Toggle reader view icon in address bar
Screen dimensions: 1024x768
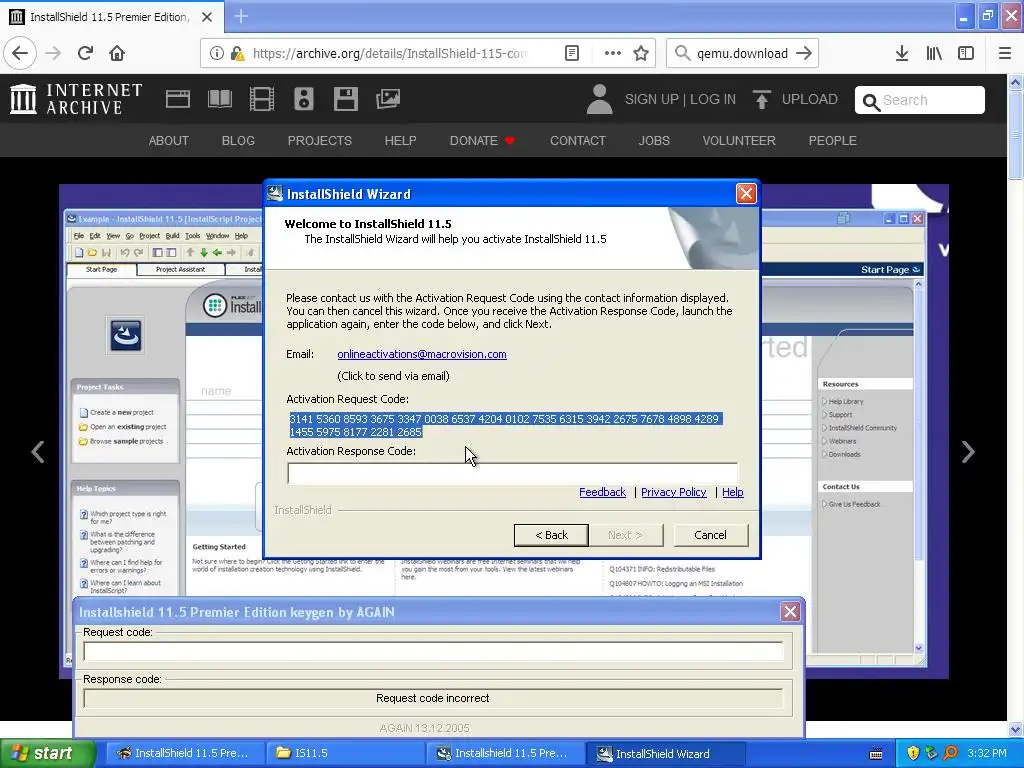tap(571, 54)
